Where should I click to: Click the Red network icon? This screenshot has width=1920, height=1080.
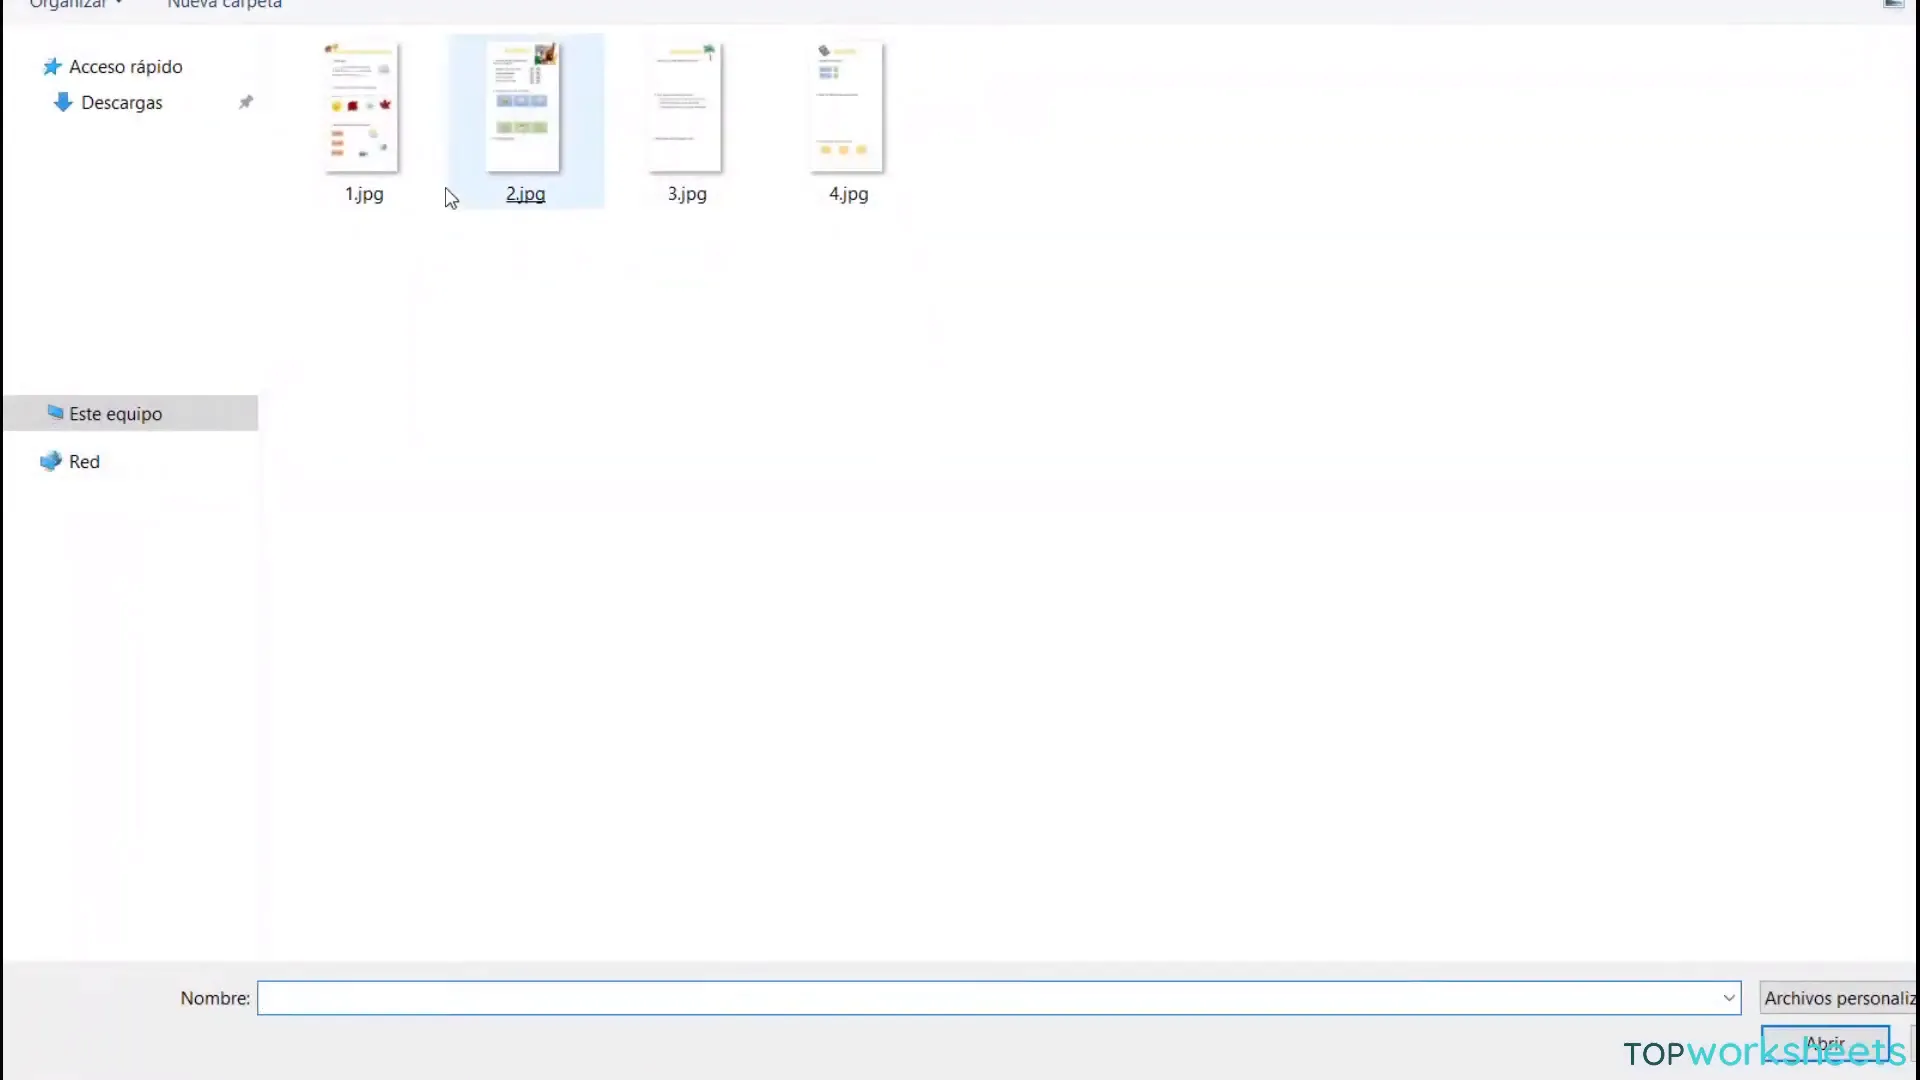[51, 460]
